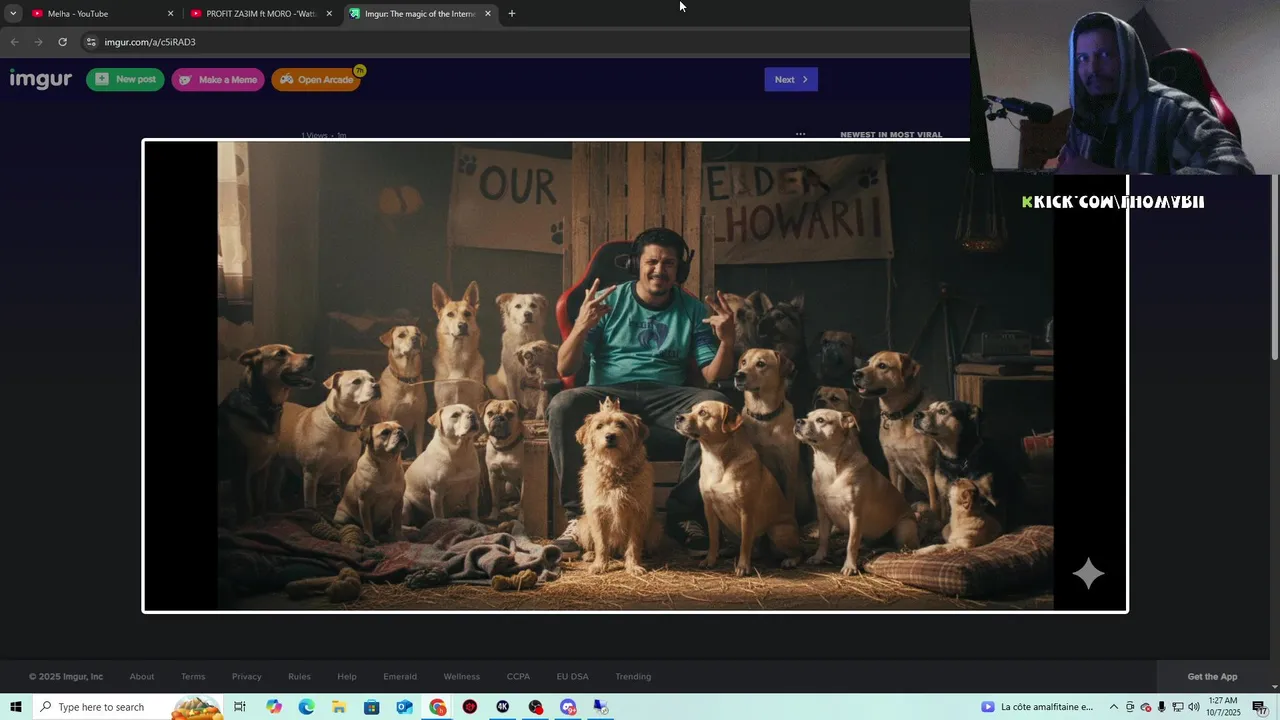Switch to Chrome on the taskbar

pyautogui.click(x=438, y=707)
